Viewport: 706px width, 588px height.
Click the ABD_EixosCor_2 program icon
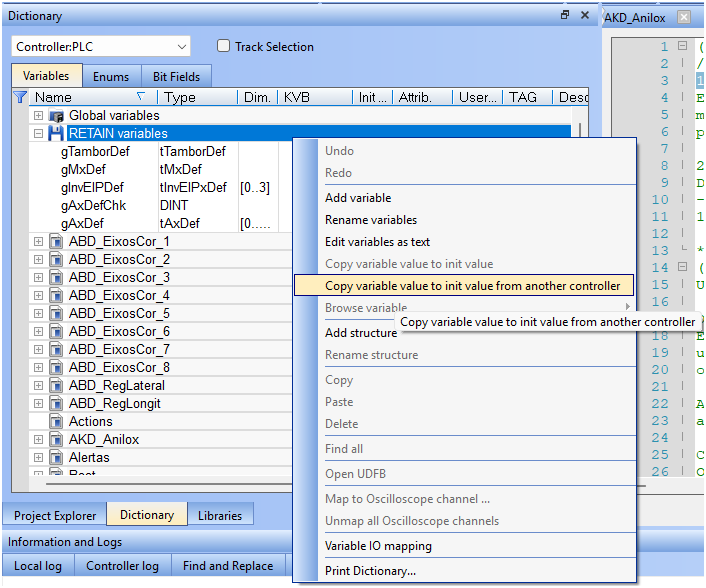56,260
